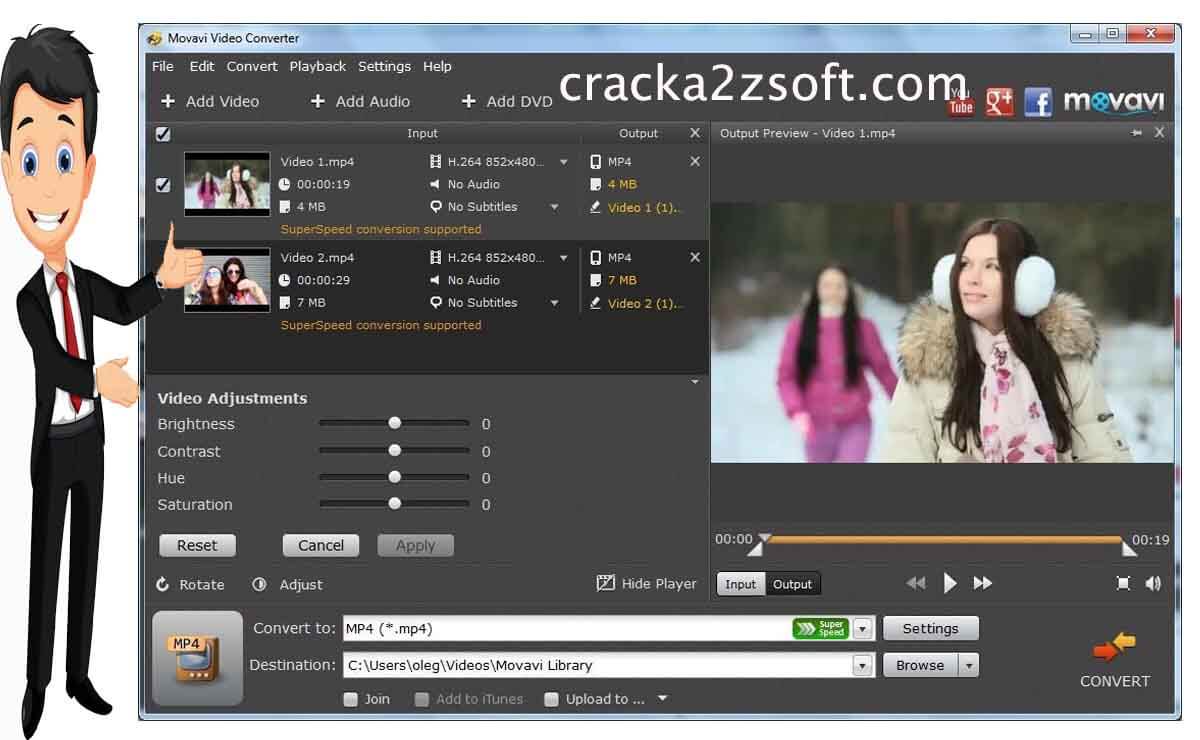Click the Hue slider handle

[x=394, y=477]
